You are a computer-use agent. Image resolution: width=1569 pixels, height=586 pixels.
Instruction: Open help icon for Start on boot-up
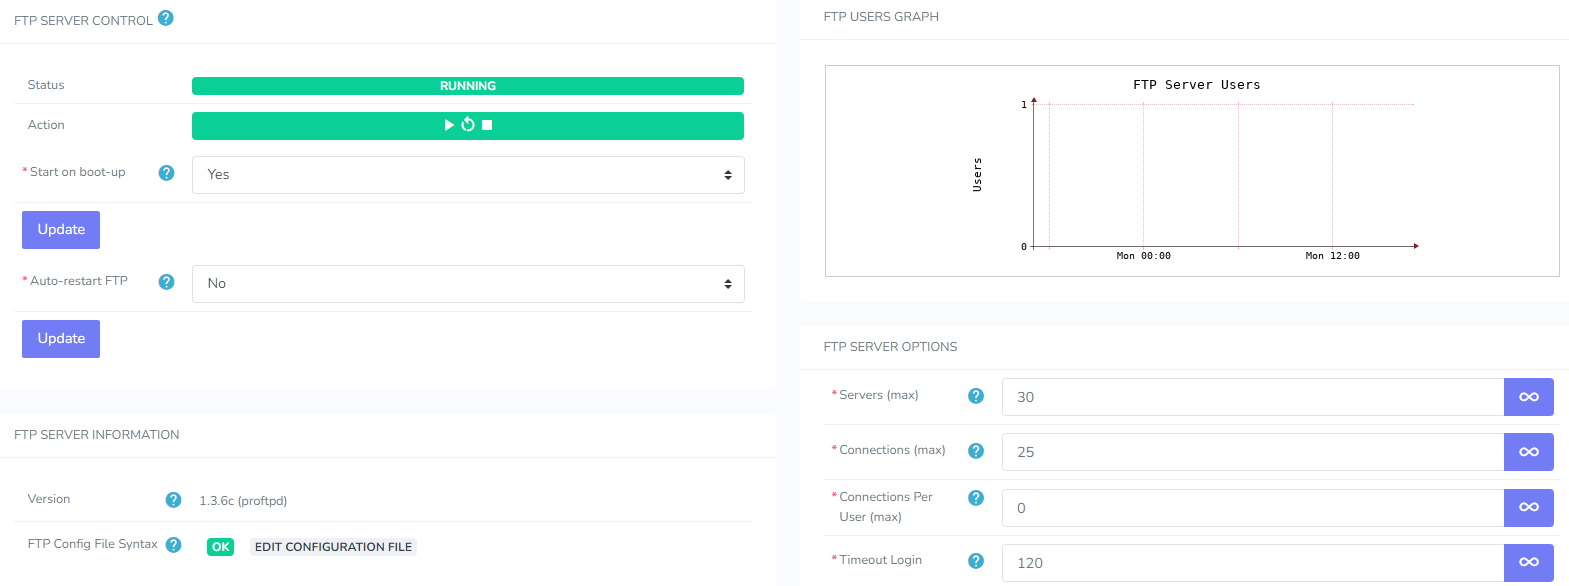point(167,173)
